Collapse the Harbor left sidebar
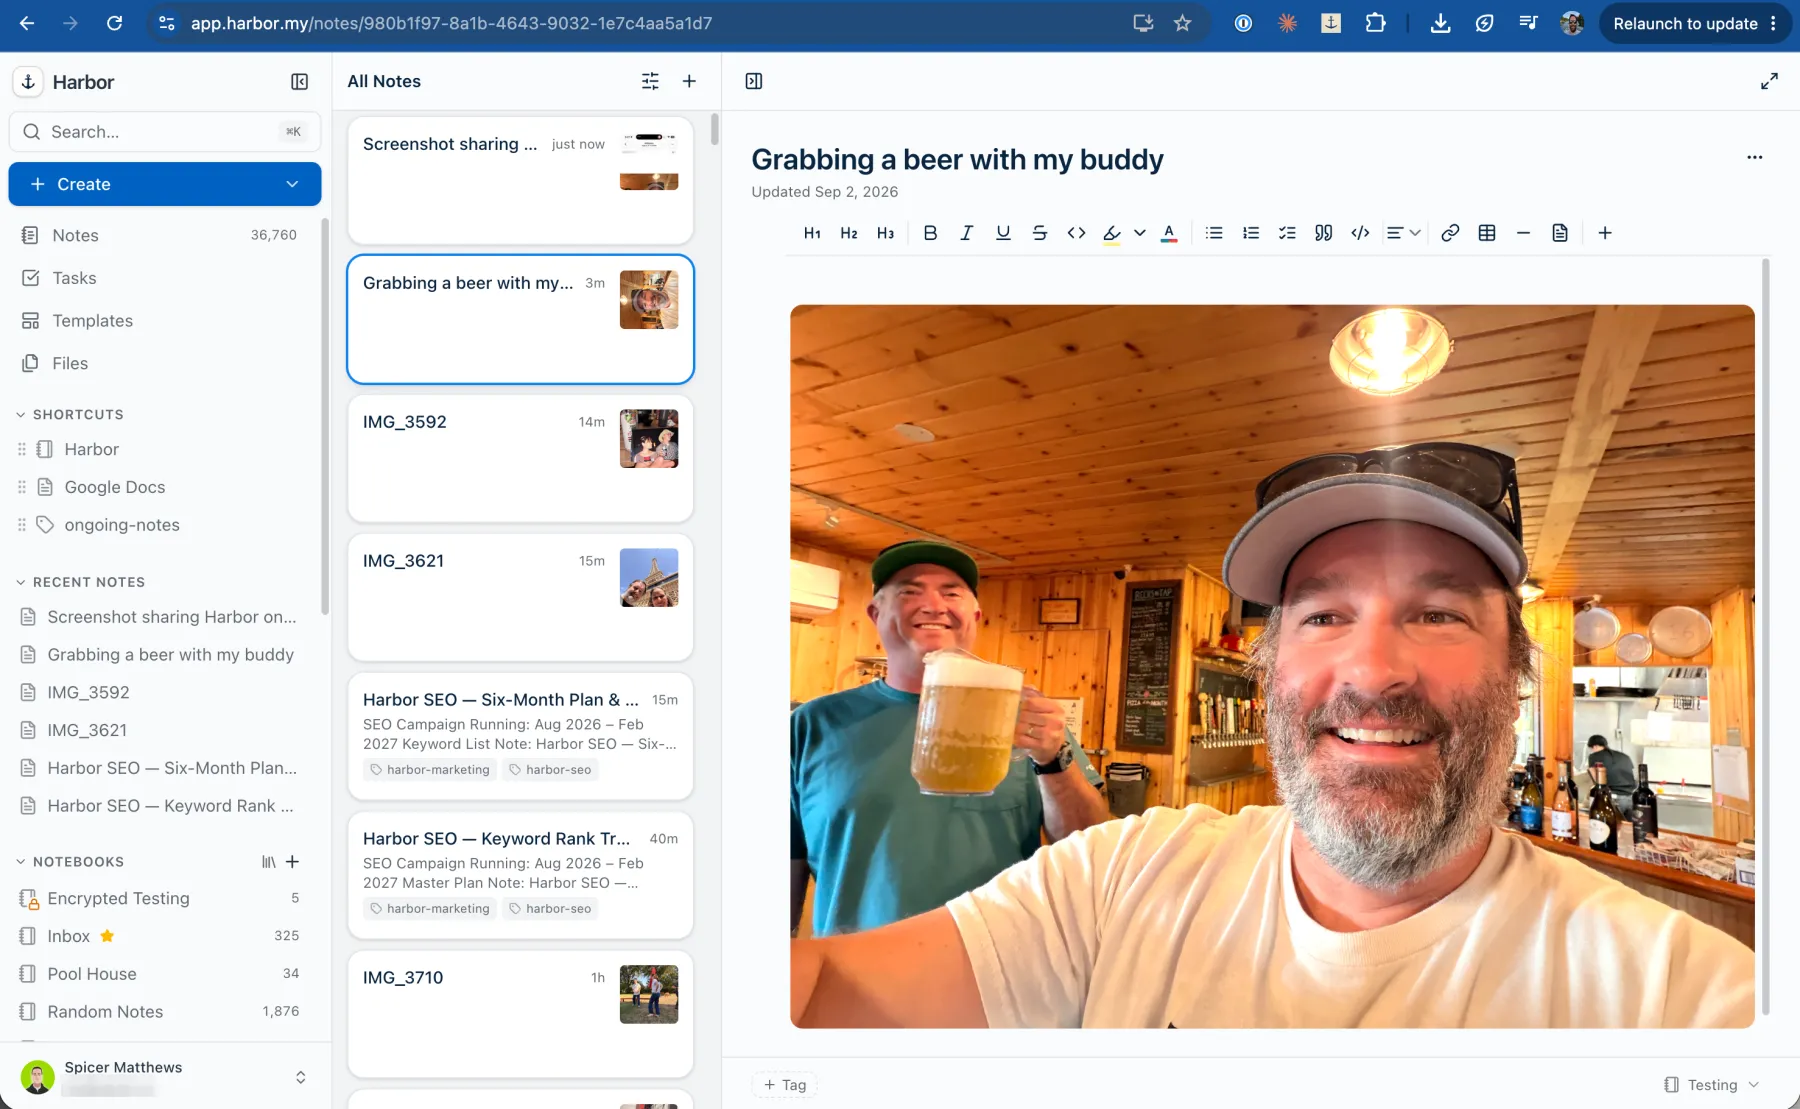 point(299,82)
